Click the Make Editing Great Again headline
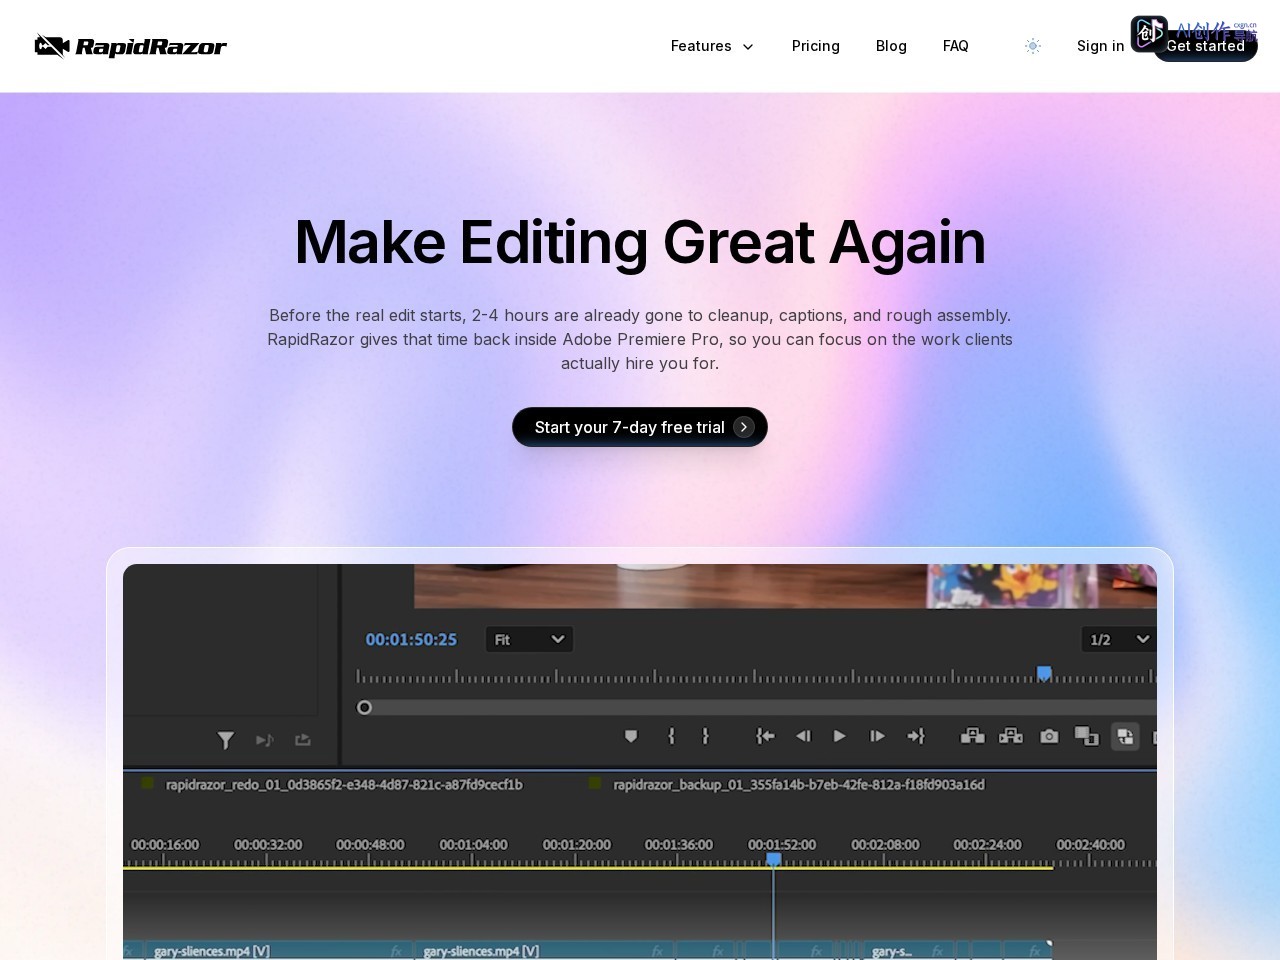This screenshot has width=1280, height=960. [x=640, y=242]
